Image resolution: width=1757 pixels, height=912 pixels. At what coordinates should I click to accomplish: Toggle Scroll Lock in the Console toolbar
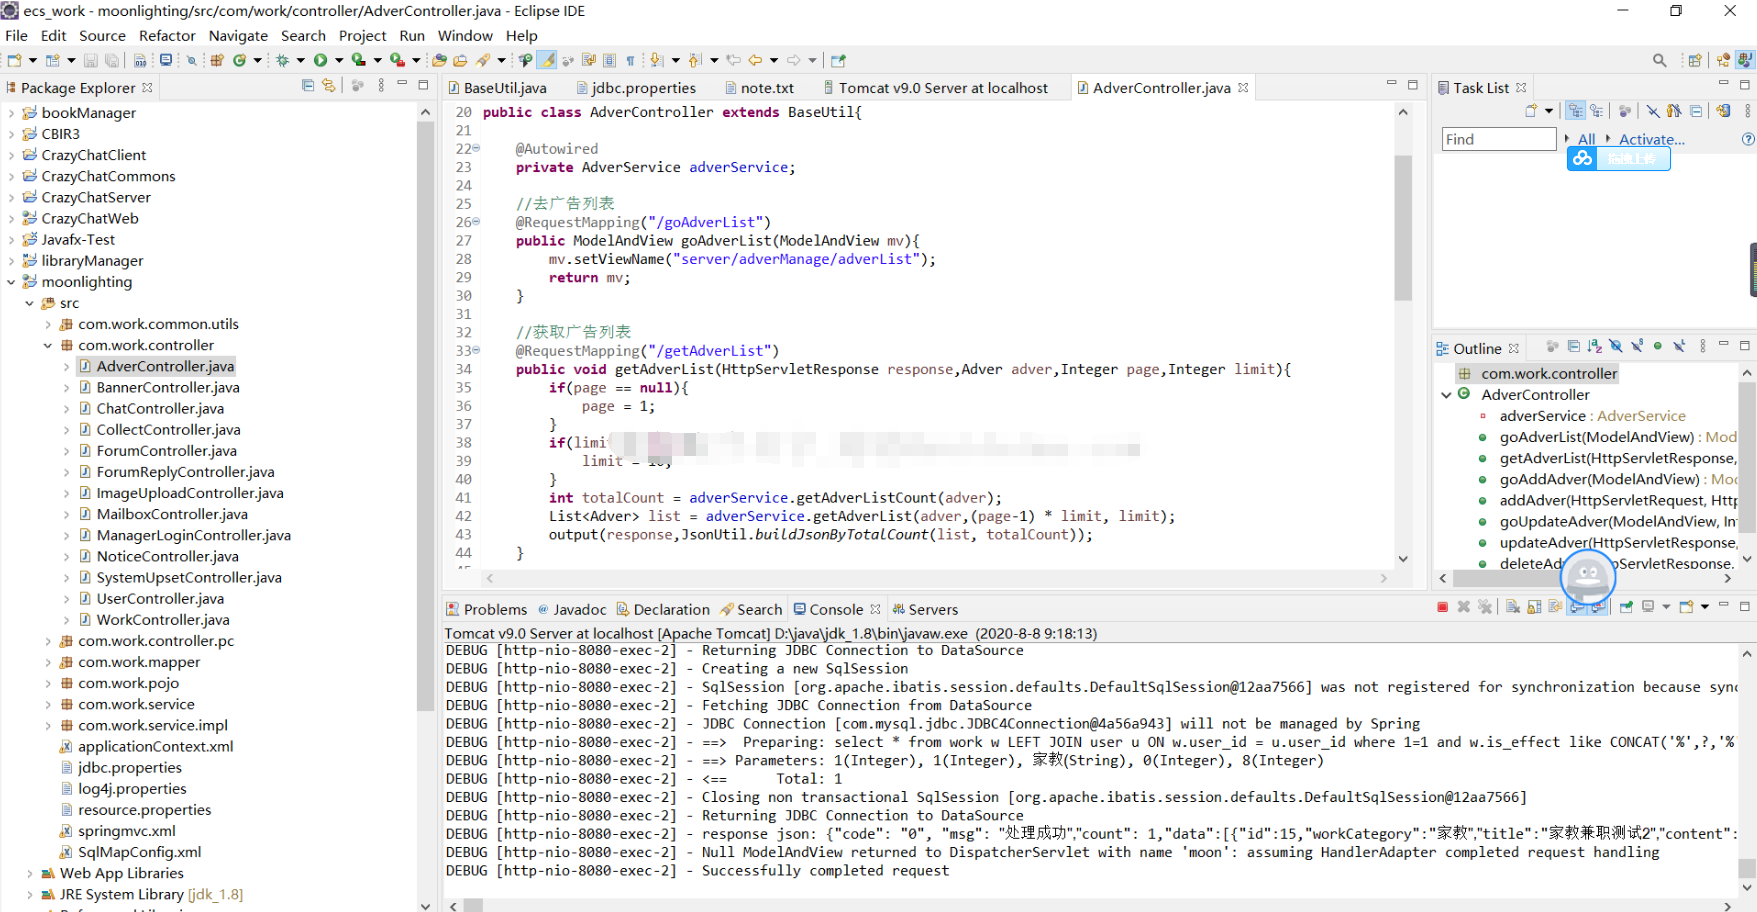(1534, 607)
